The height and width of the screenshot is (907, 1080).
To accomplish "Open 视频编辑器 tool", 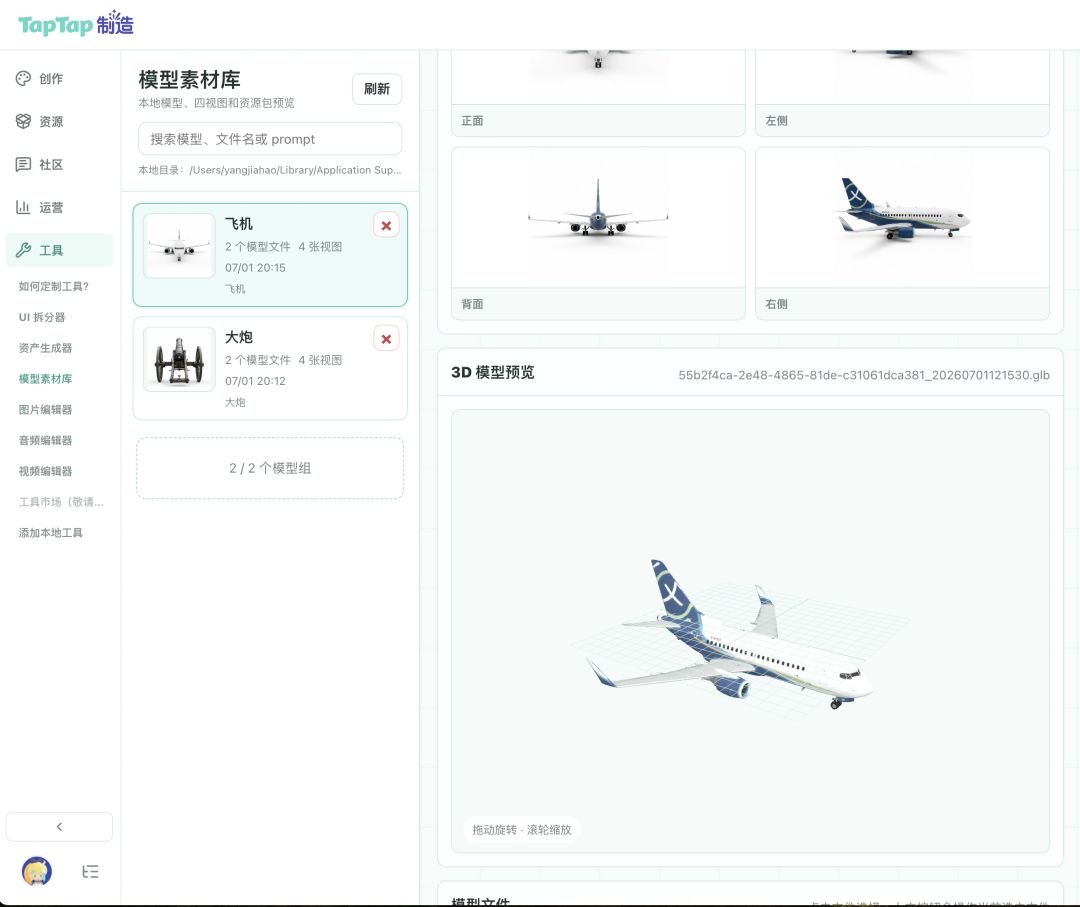I will coord(45,471).
